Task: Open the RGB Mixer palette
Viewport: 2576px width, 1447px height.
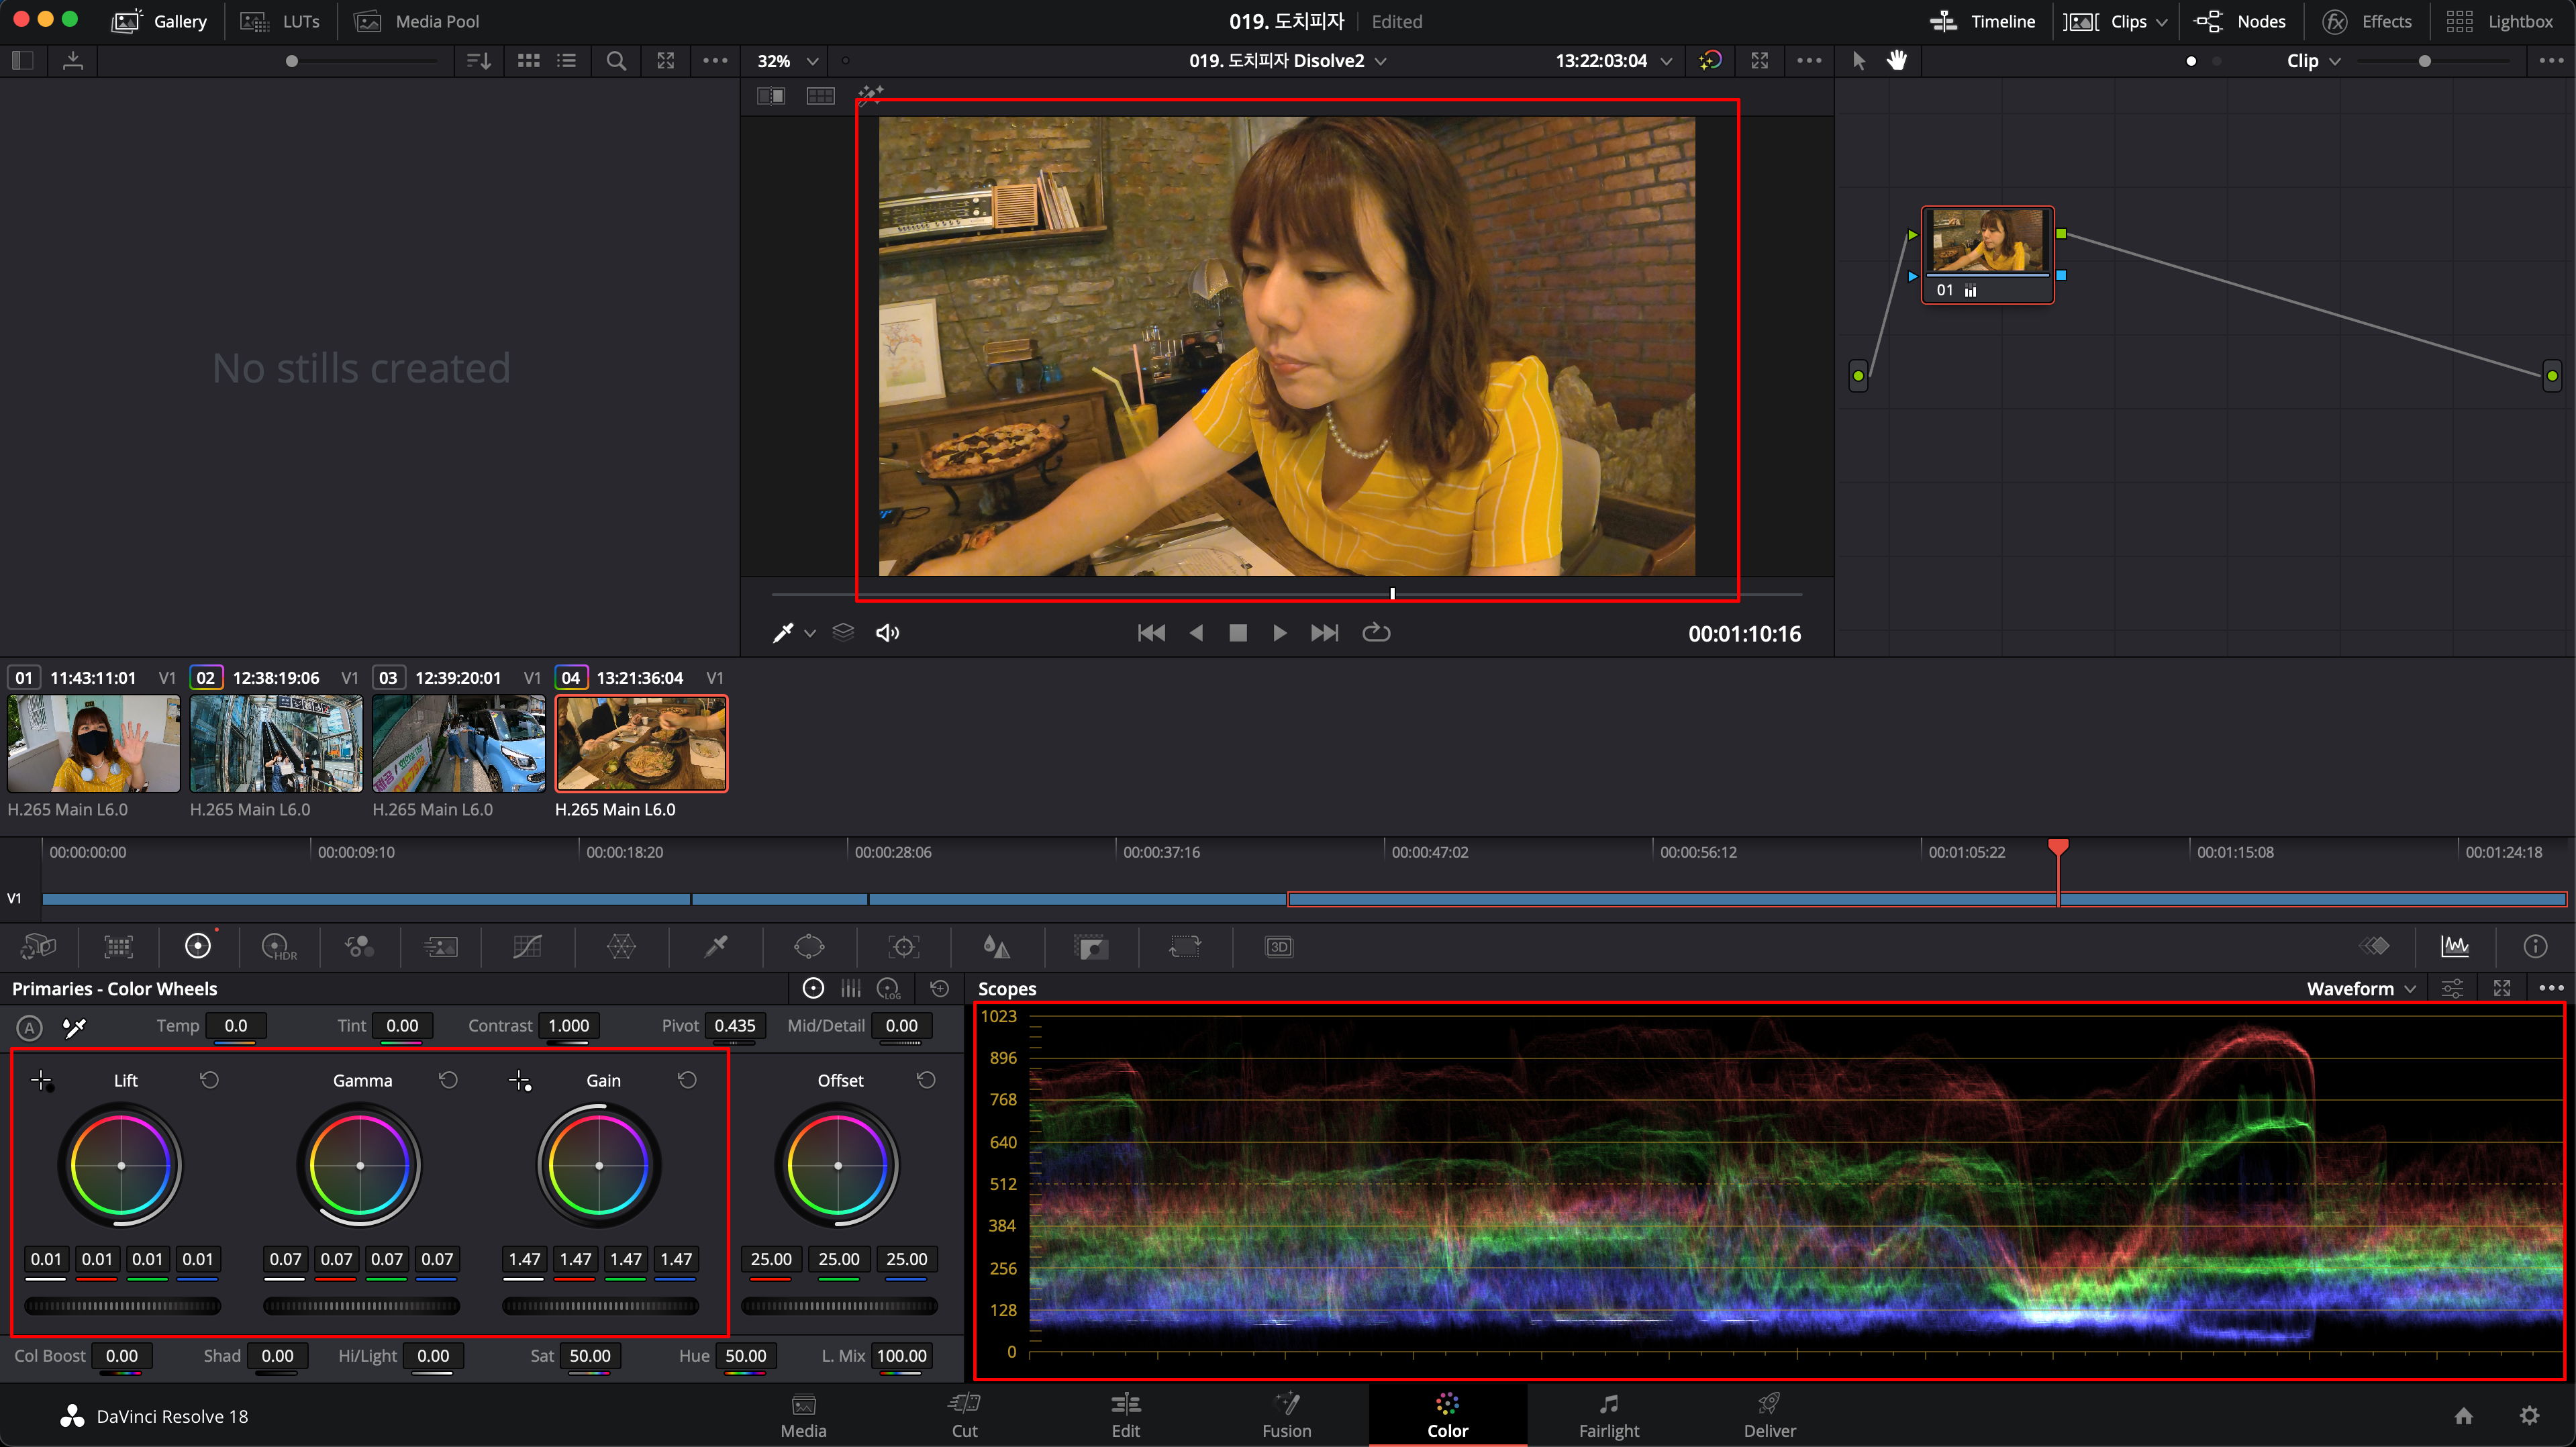Action: click(x=359, y=946)
